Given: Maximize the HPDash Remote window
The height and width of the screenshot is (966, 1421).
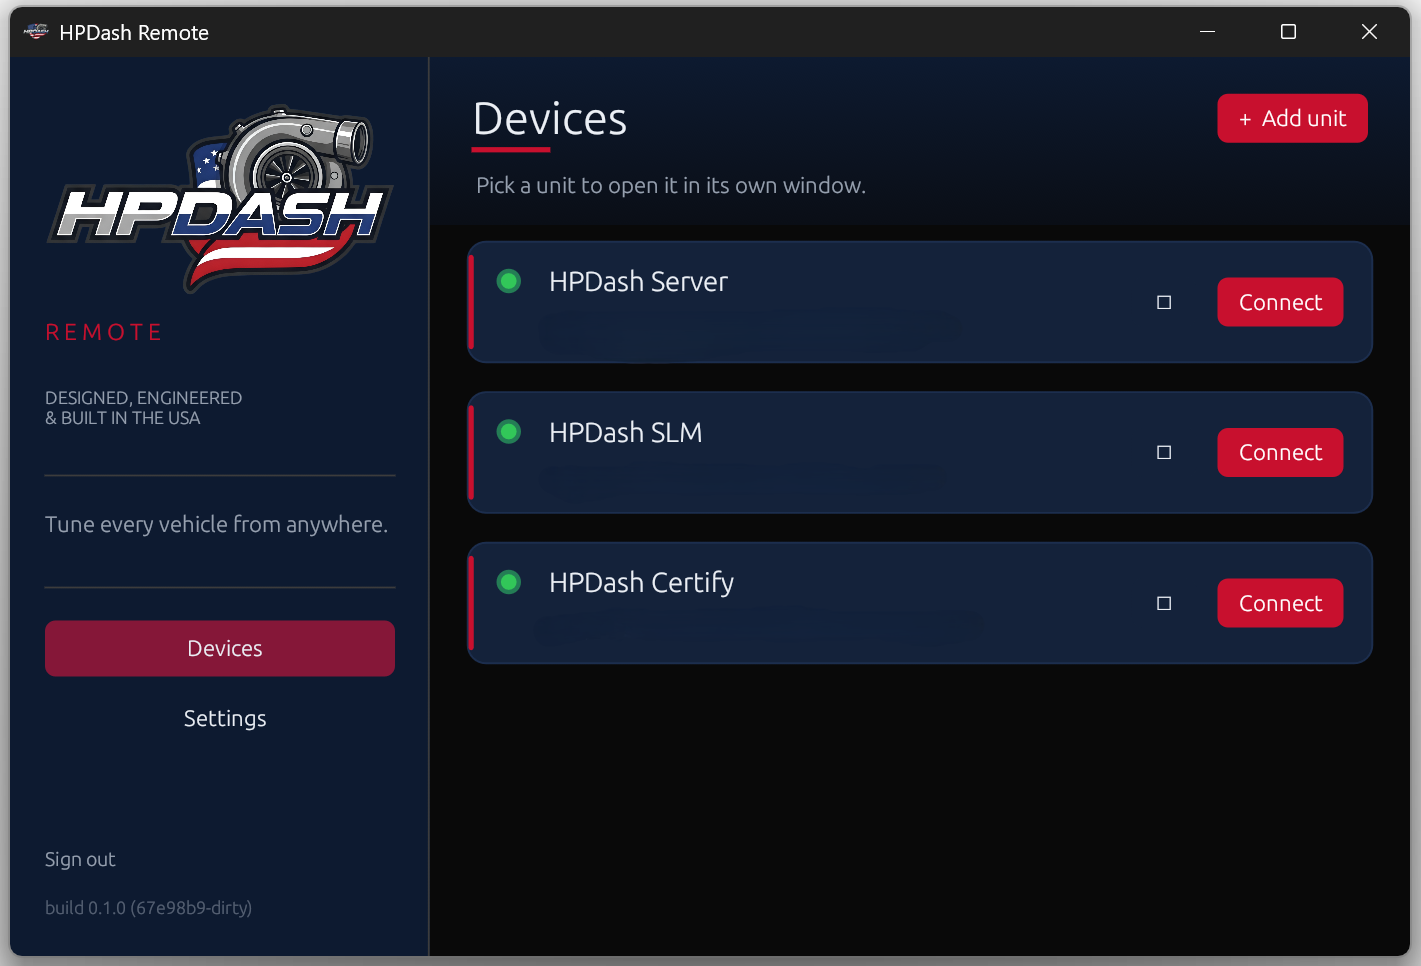Looking at the screenshot, I should click(x=1288, y=32).
